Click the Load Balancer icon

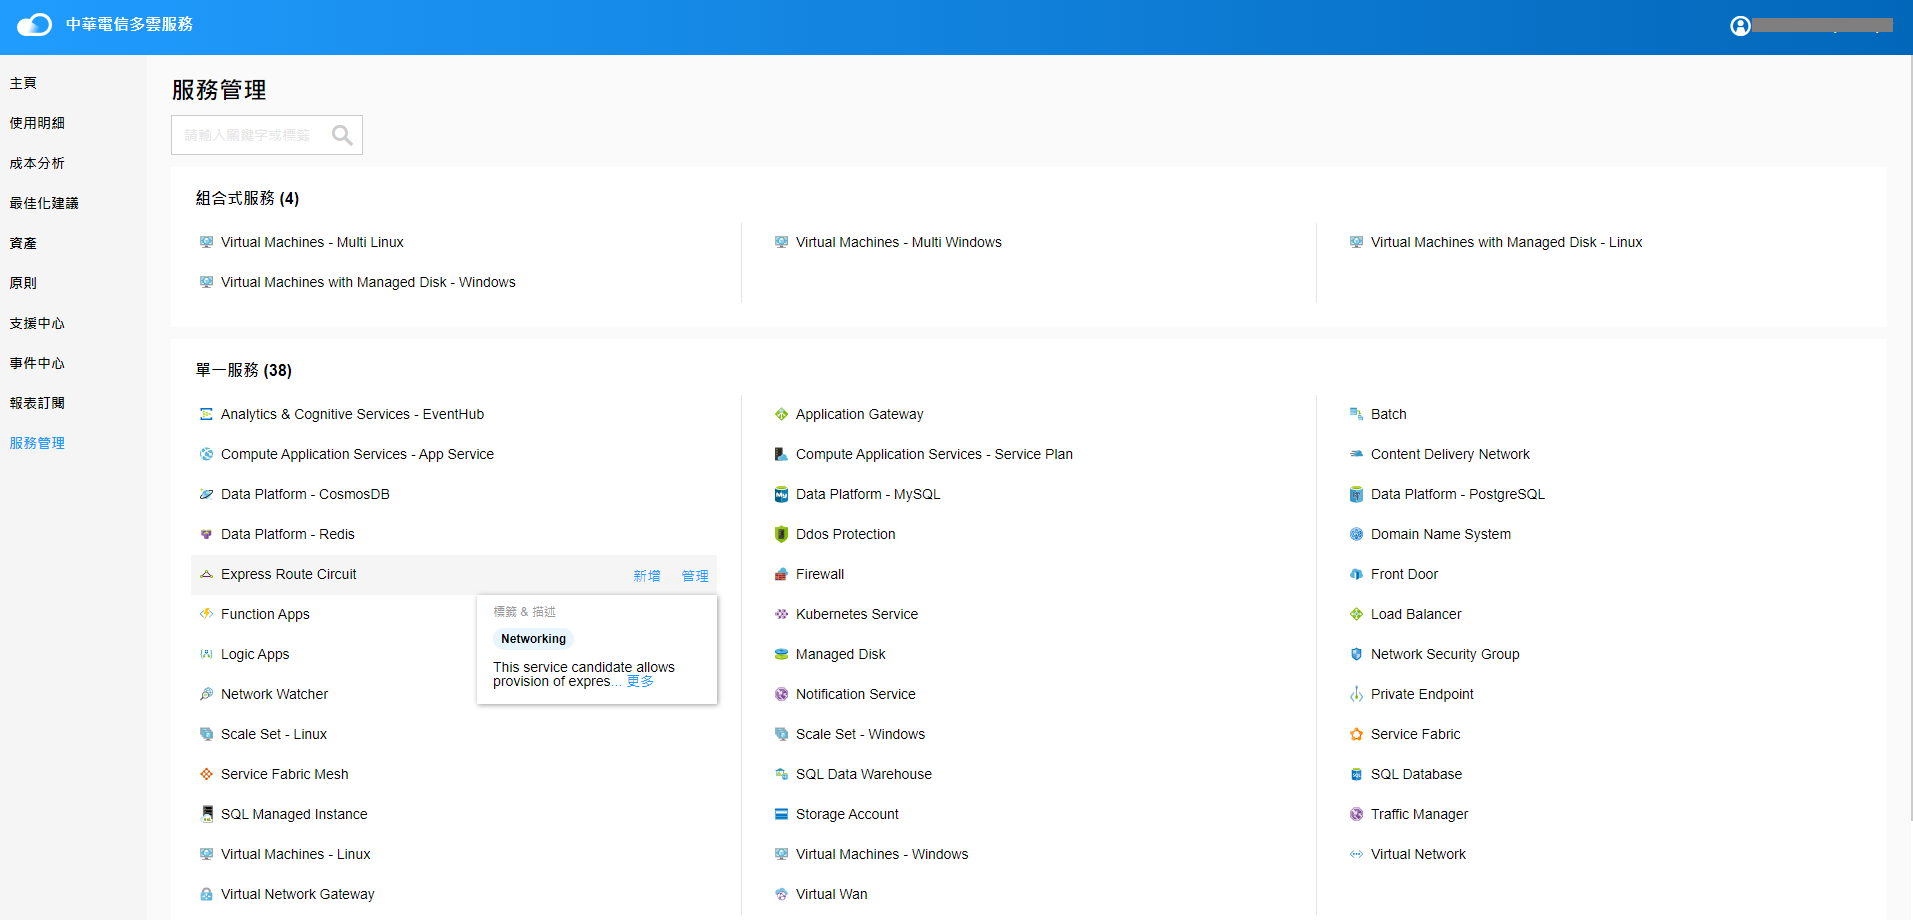click(1356, 614)
